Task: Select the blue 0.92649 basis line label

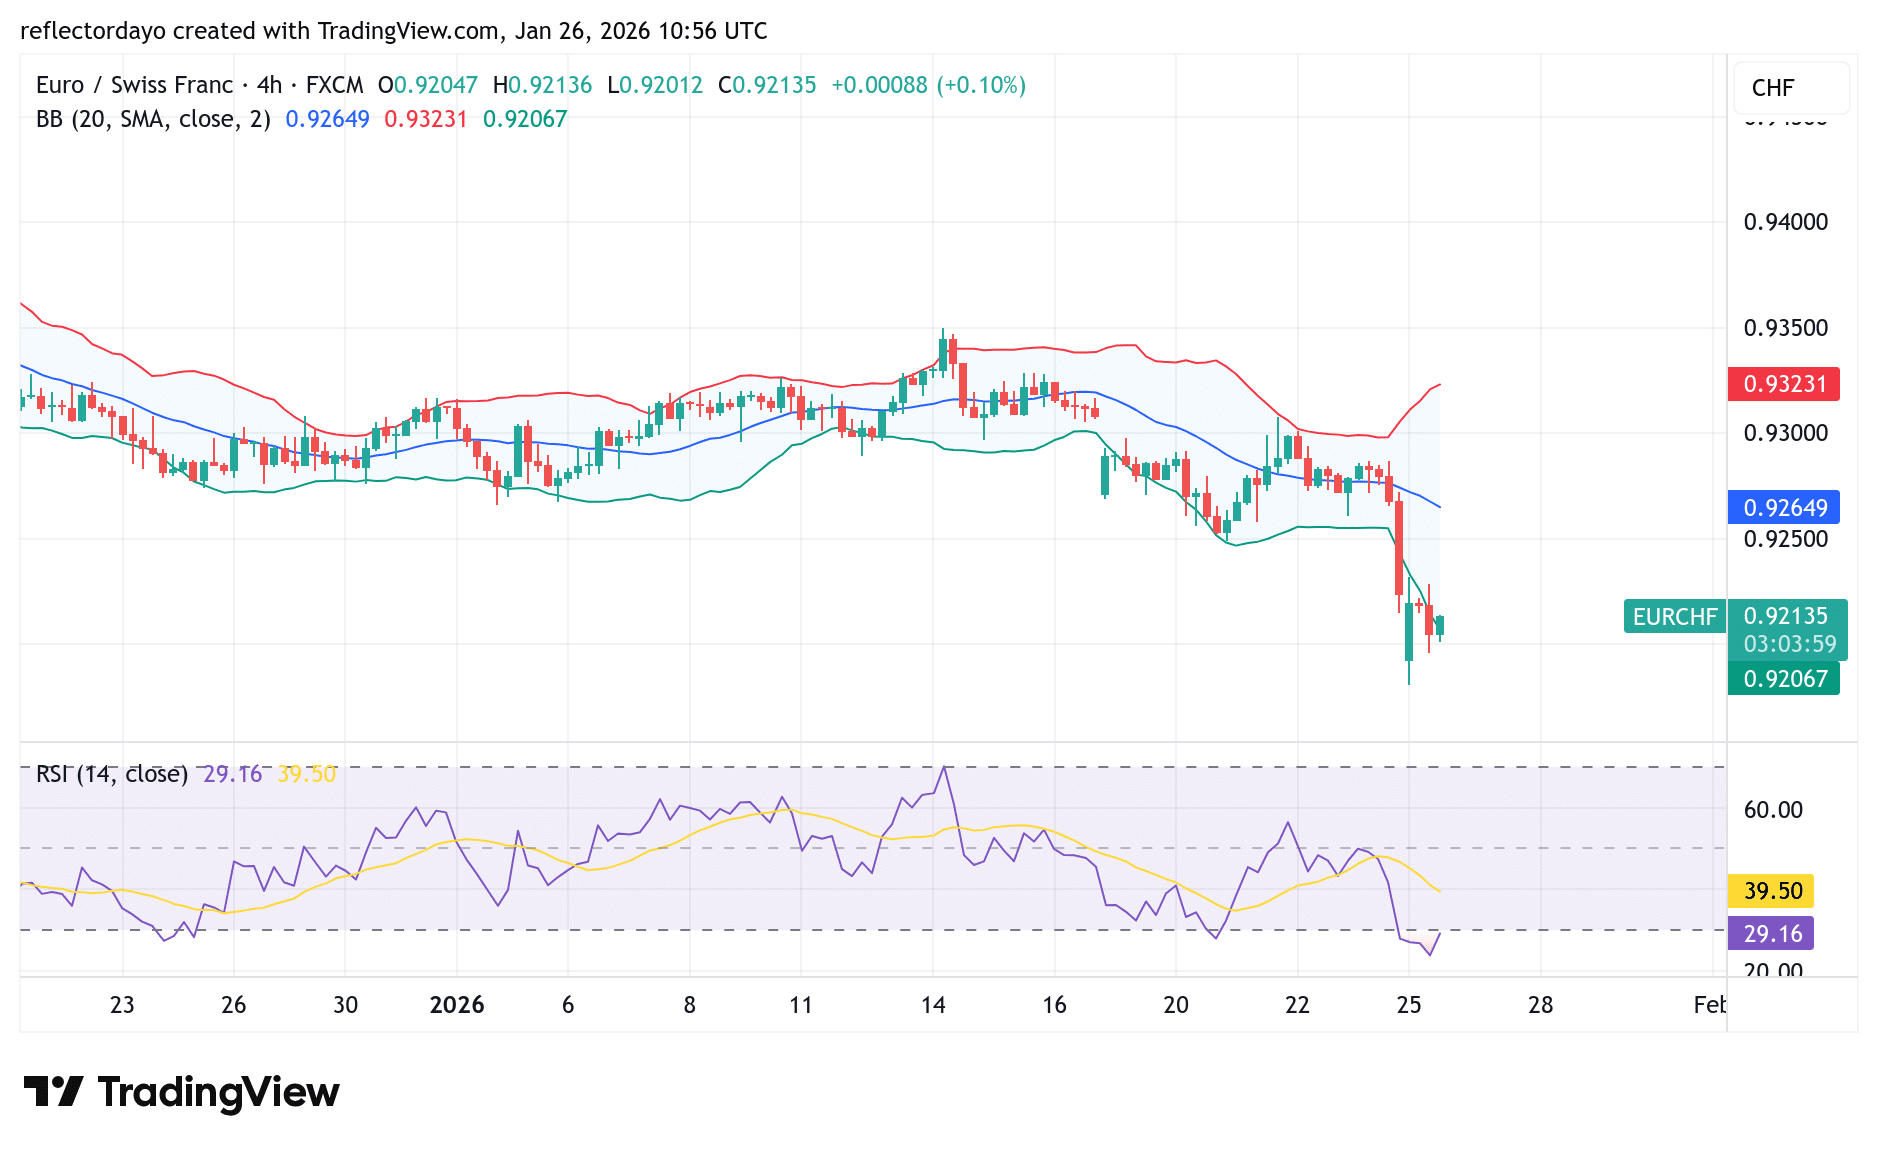Action: (x=1784, y=508)
